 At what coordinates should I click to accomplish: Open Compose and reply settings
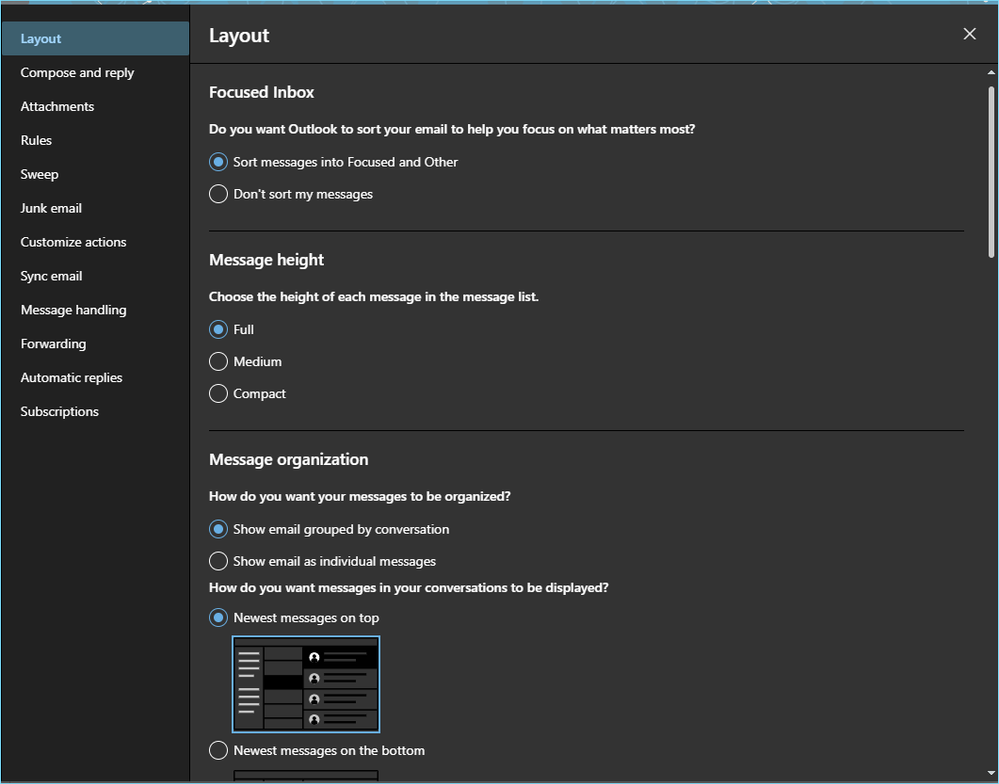[x=95, y=73]
